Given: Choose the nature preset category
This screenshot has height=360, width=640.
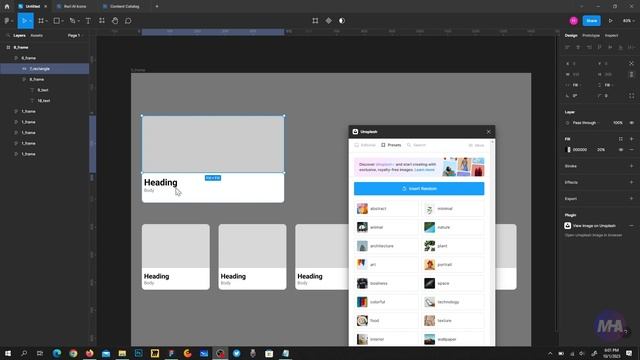Looking at the screenshot, I should tap(453, 227).
